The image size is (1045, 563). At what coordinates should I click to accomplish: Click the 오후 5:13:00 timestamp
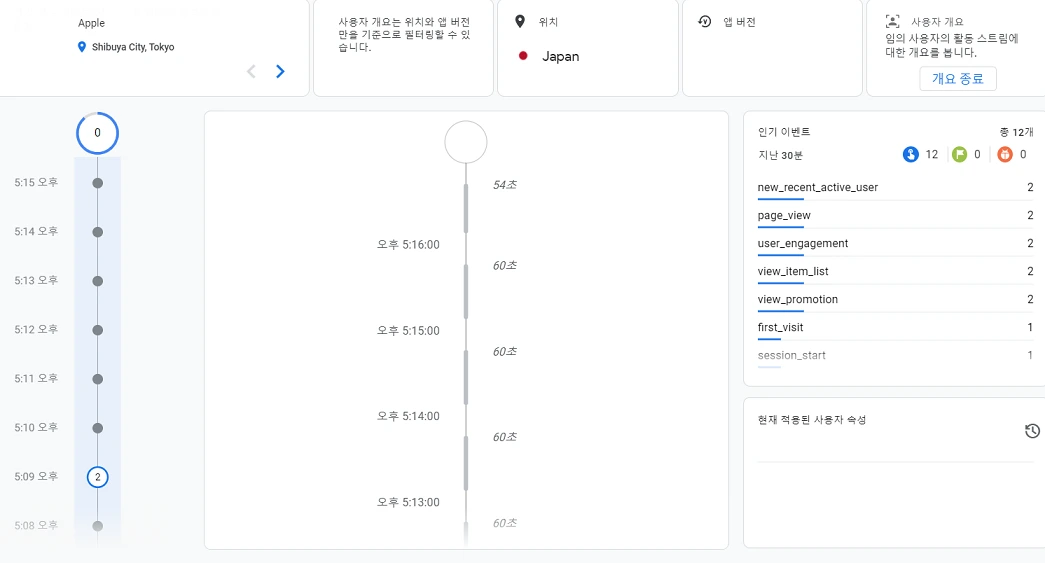(x=408, y=502)
